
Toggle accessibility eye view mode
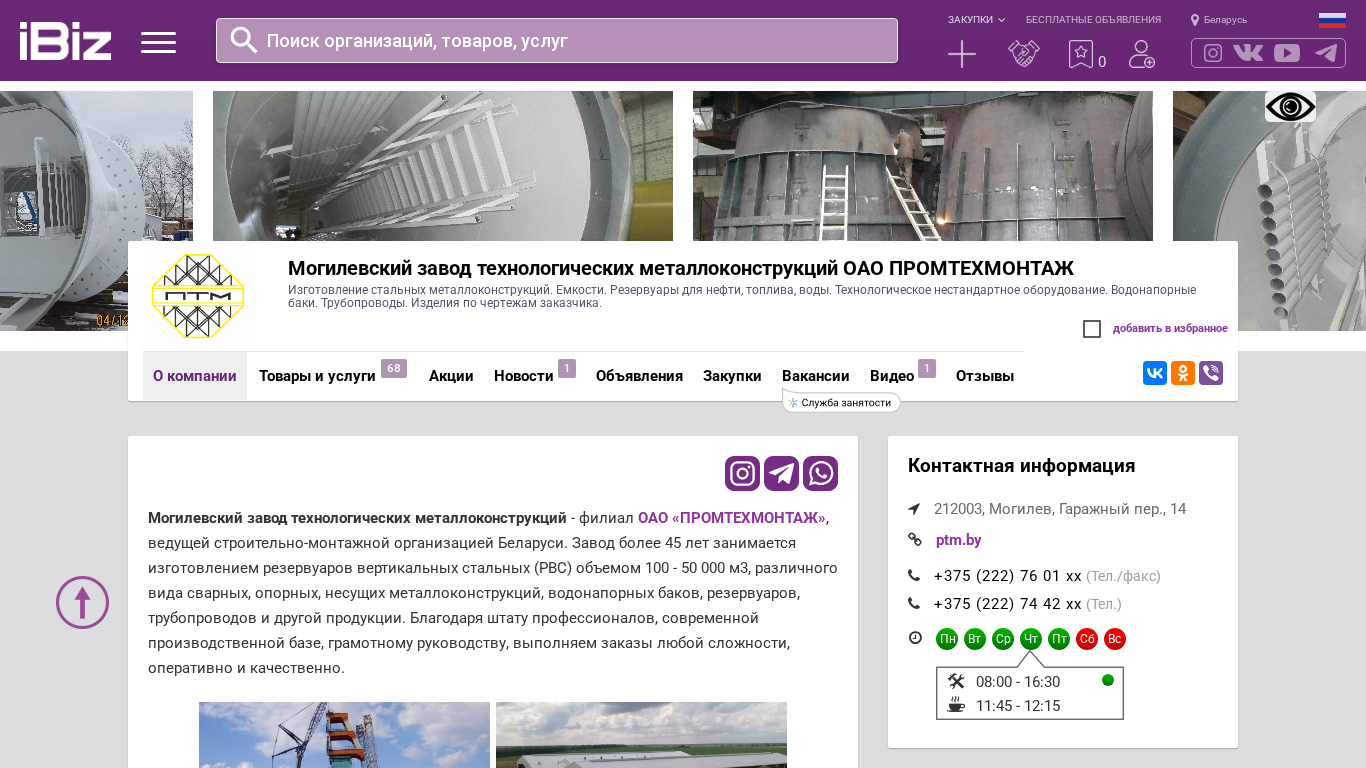(x=1290, y=107)
